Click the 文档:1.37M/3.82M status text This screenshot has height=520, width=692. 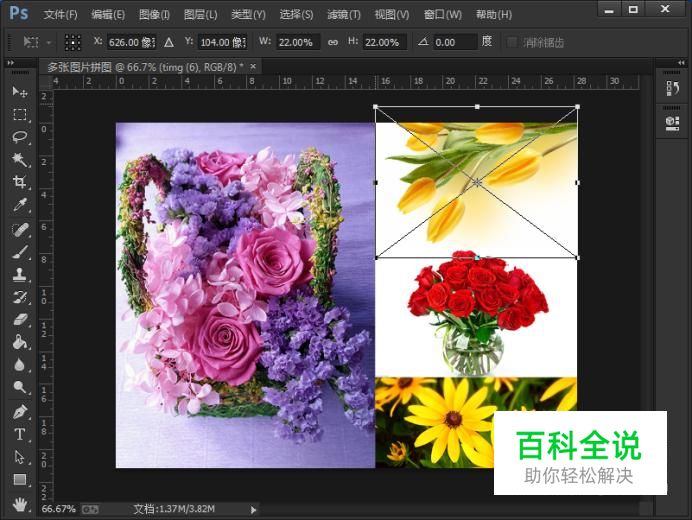click(x=174, y=509)
